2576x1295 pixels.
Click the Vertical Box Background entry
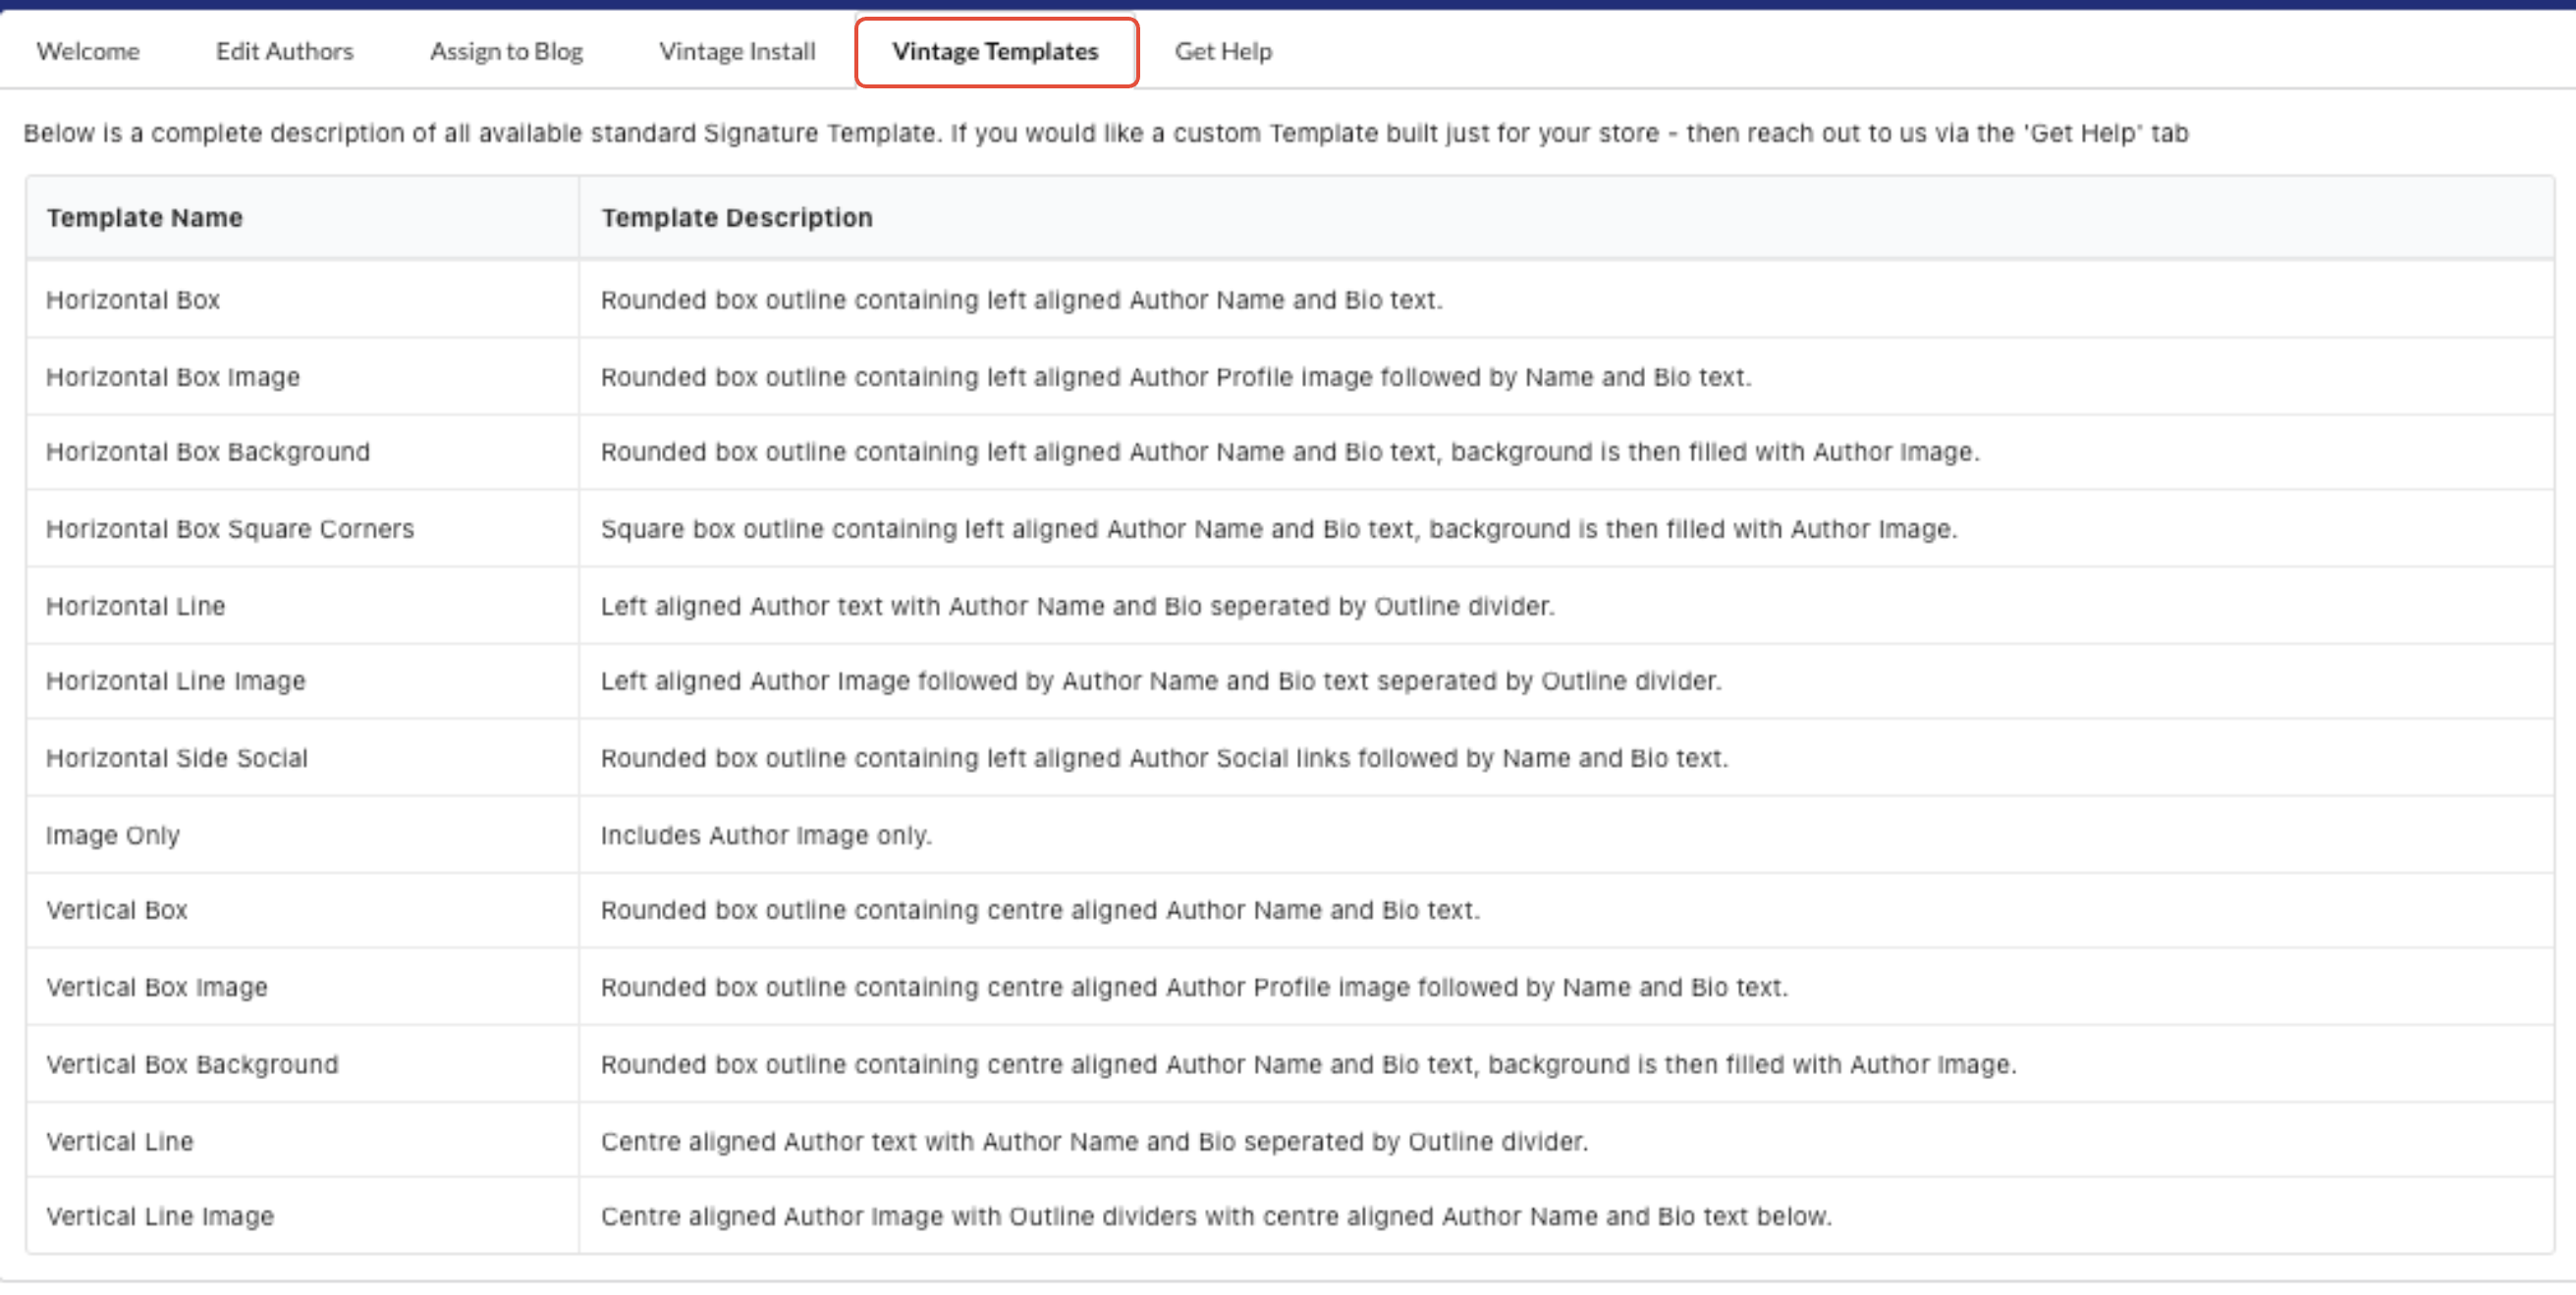tap(192, 1063)
